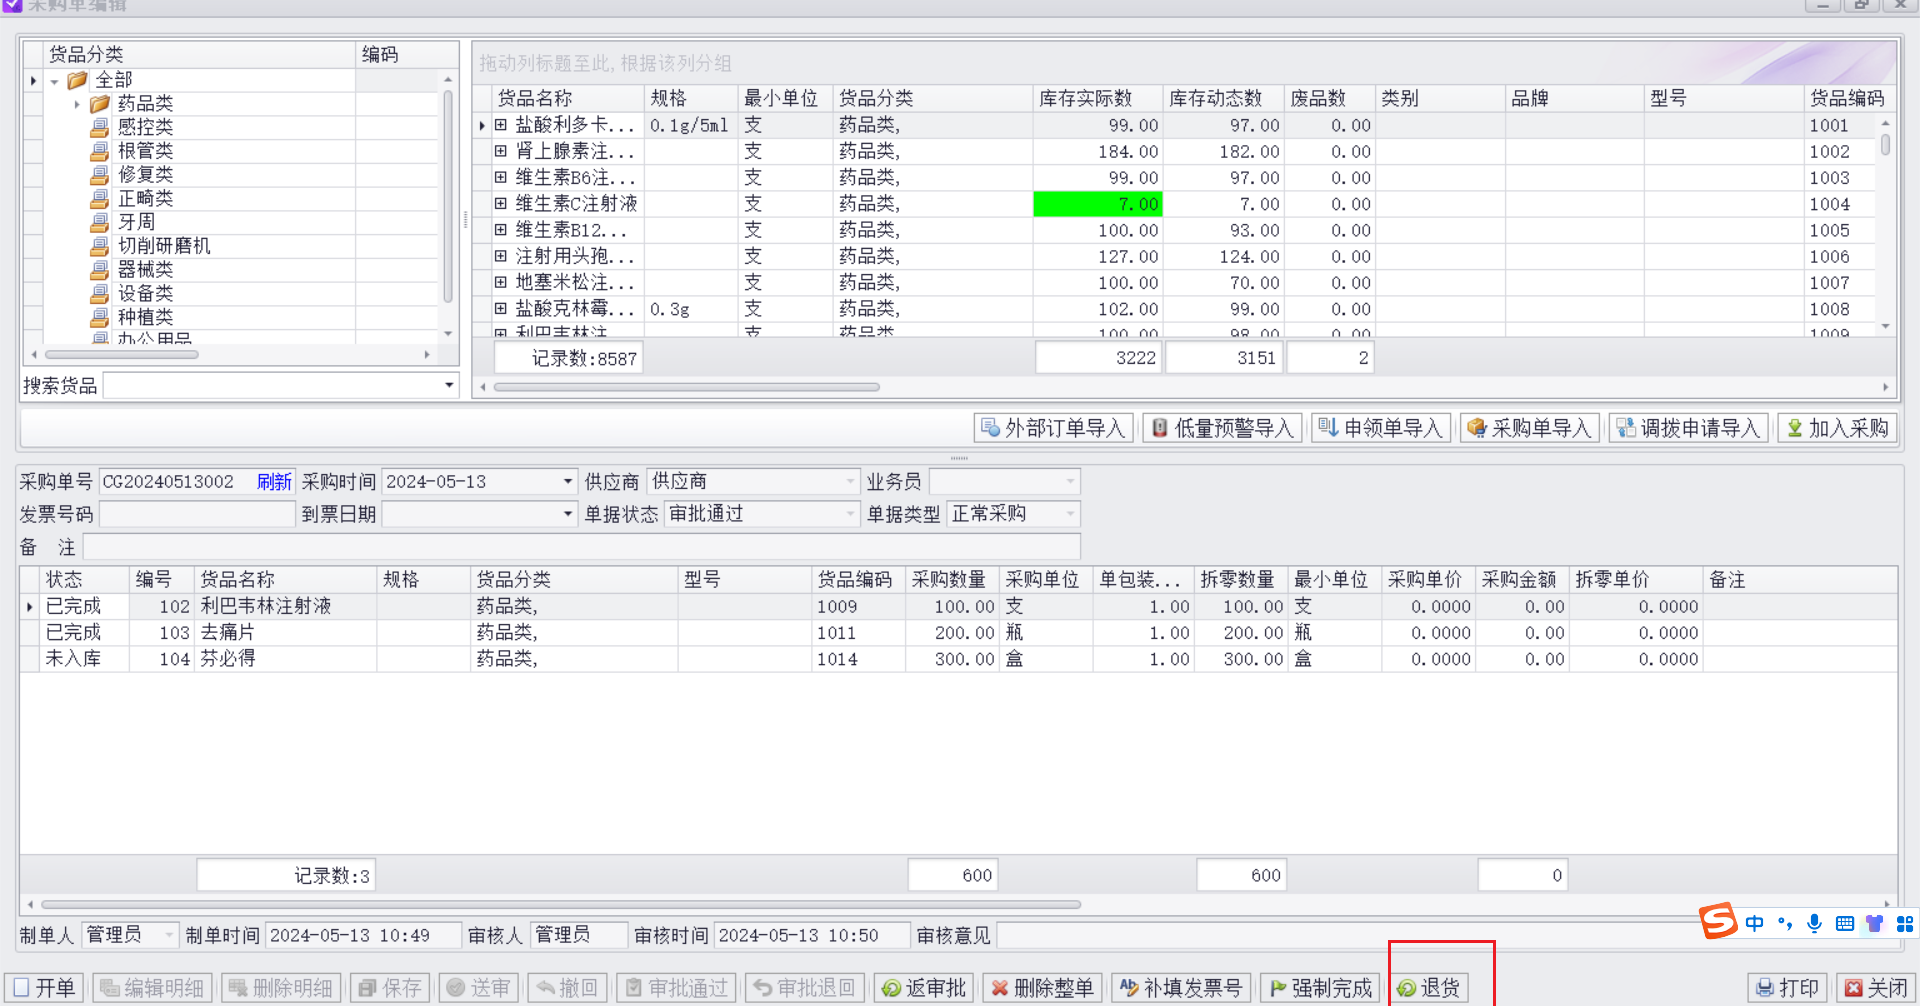Image resolution: width=1920 pixels, height=1006 pixels.
Task: Click the category tree vertical scrollbar
Action: click(447, 196)
